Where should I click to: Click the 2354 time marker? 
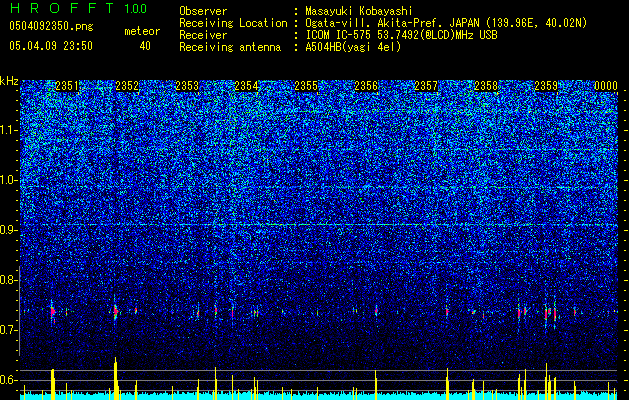pyautogui.click(x=246, y=86)
